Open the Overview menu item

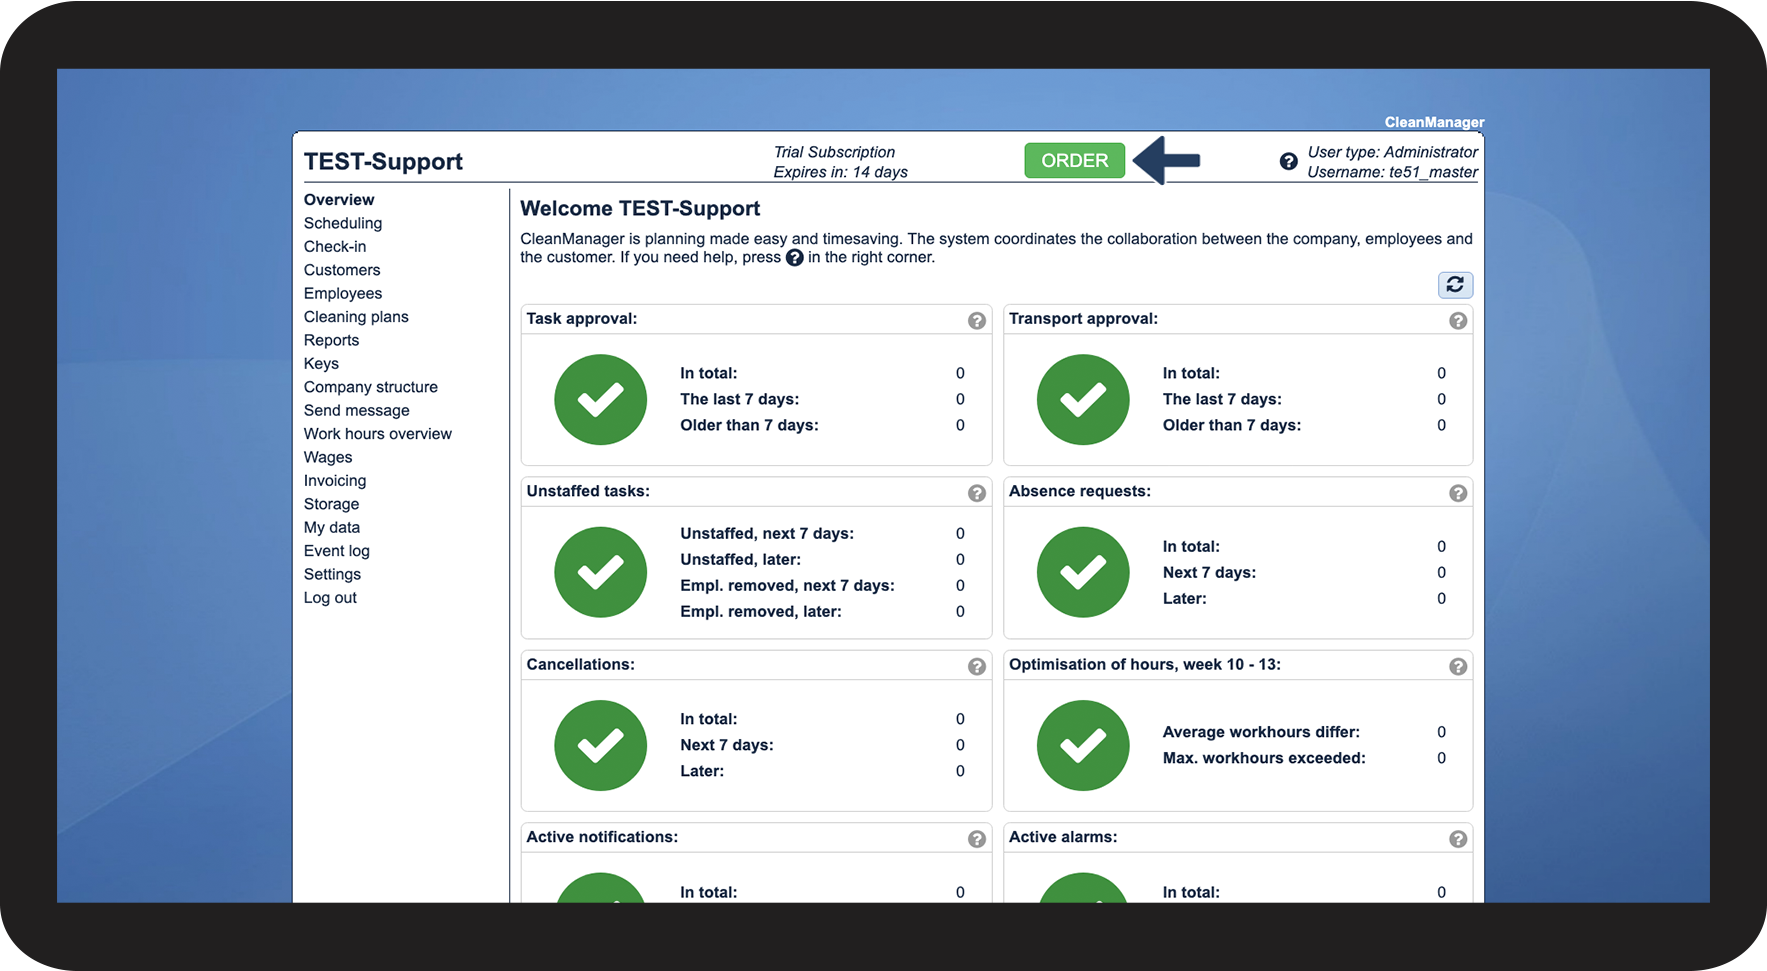(339, 200)
